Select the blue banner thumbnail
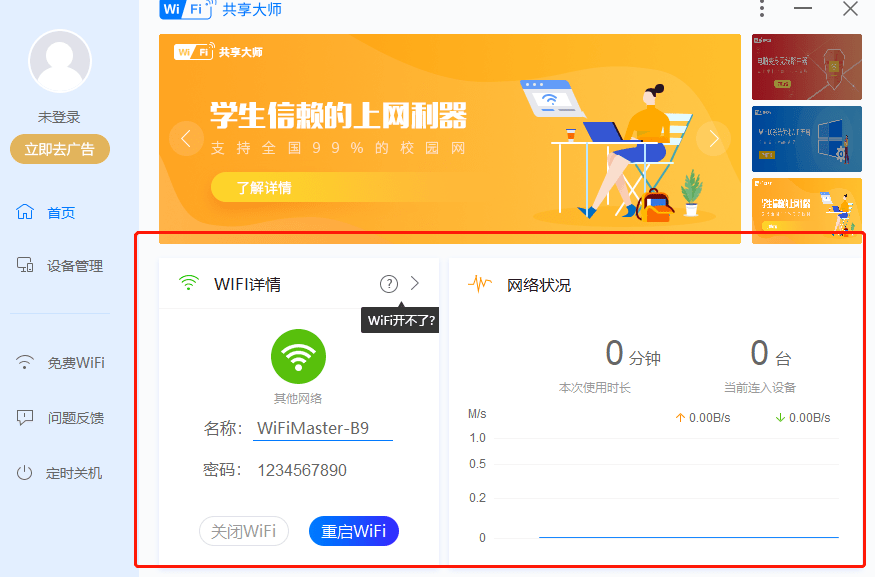This screenshot has height=577, width=875. click(x=807, y=139)
